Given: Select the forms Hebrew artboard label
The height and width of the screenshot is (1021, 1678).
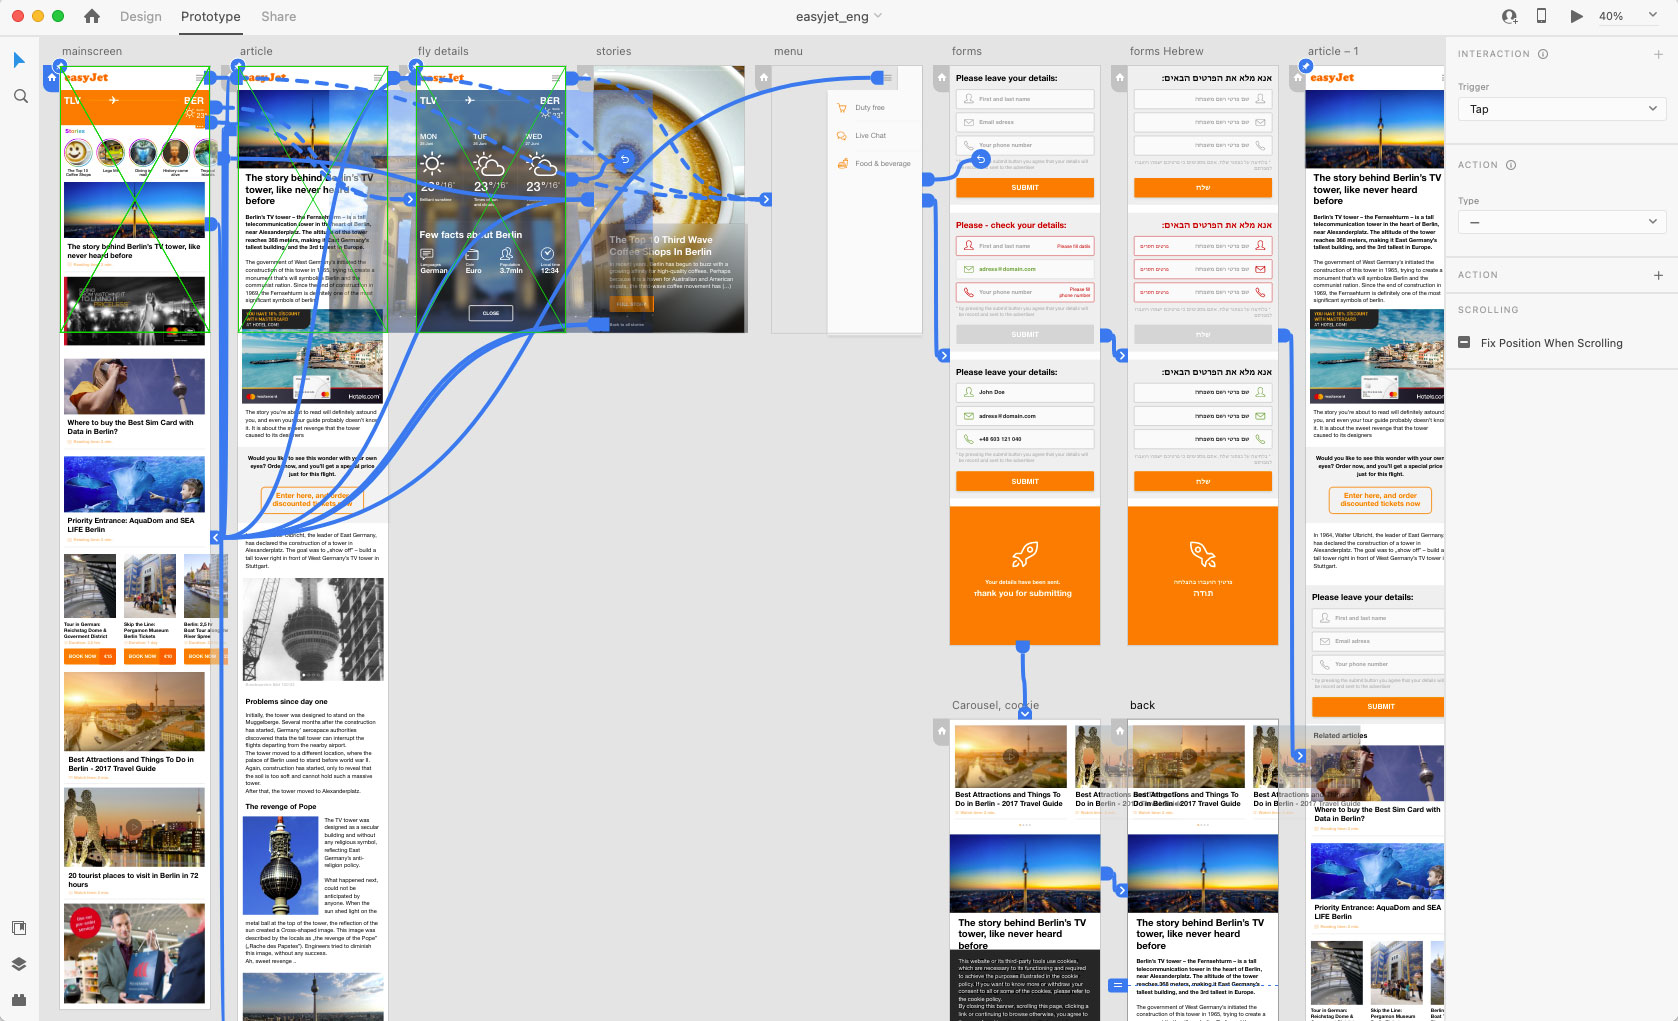Looking at the screenshot, I should [1166, 51].
